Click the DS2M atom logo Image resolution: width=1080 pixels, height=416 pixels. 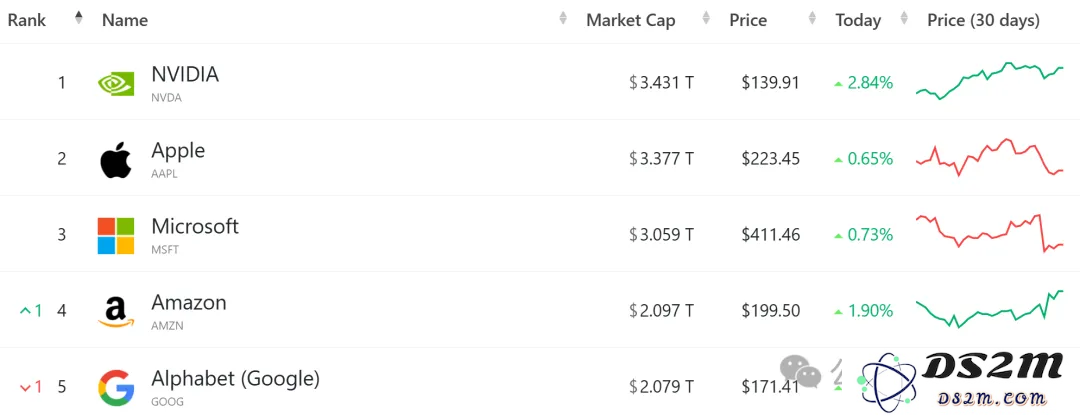pos(888,380)
